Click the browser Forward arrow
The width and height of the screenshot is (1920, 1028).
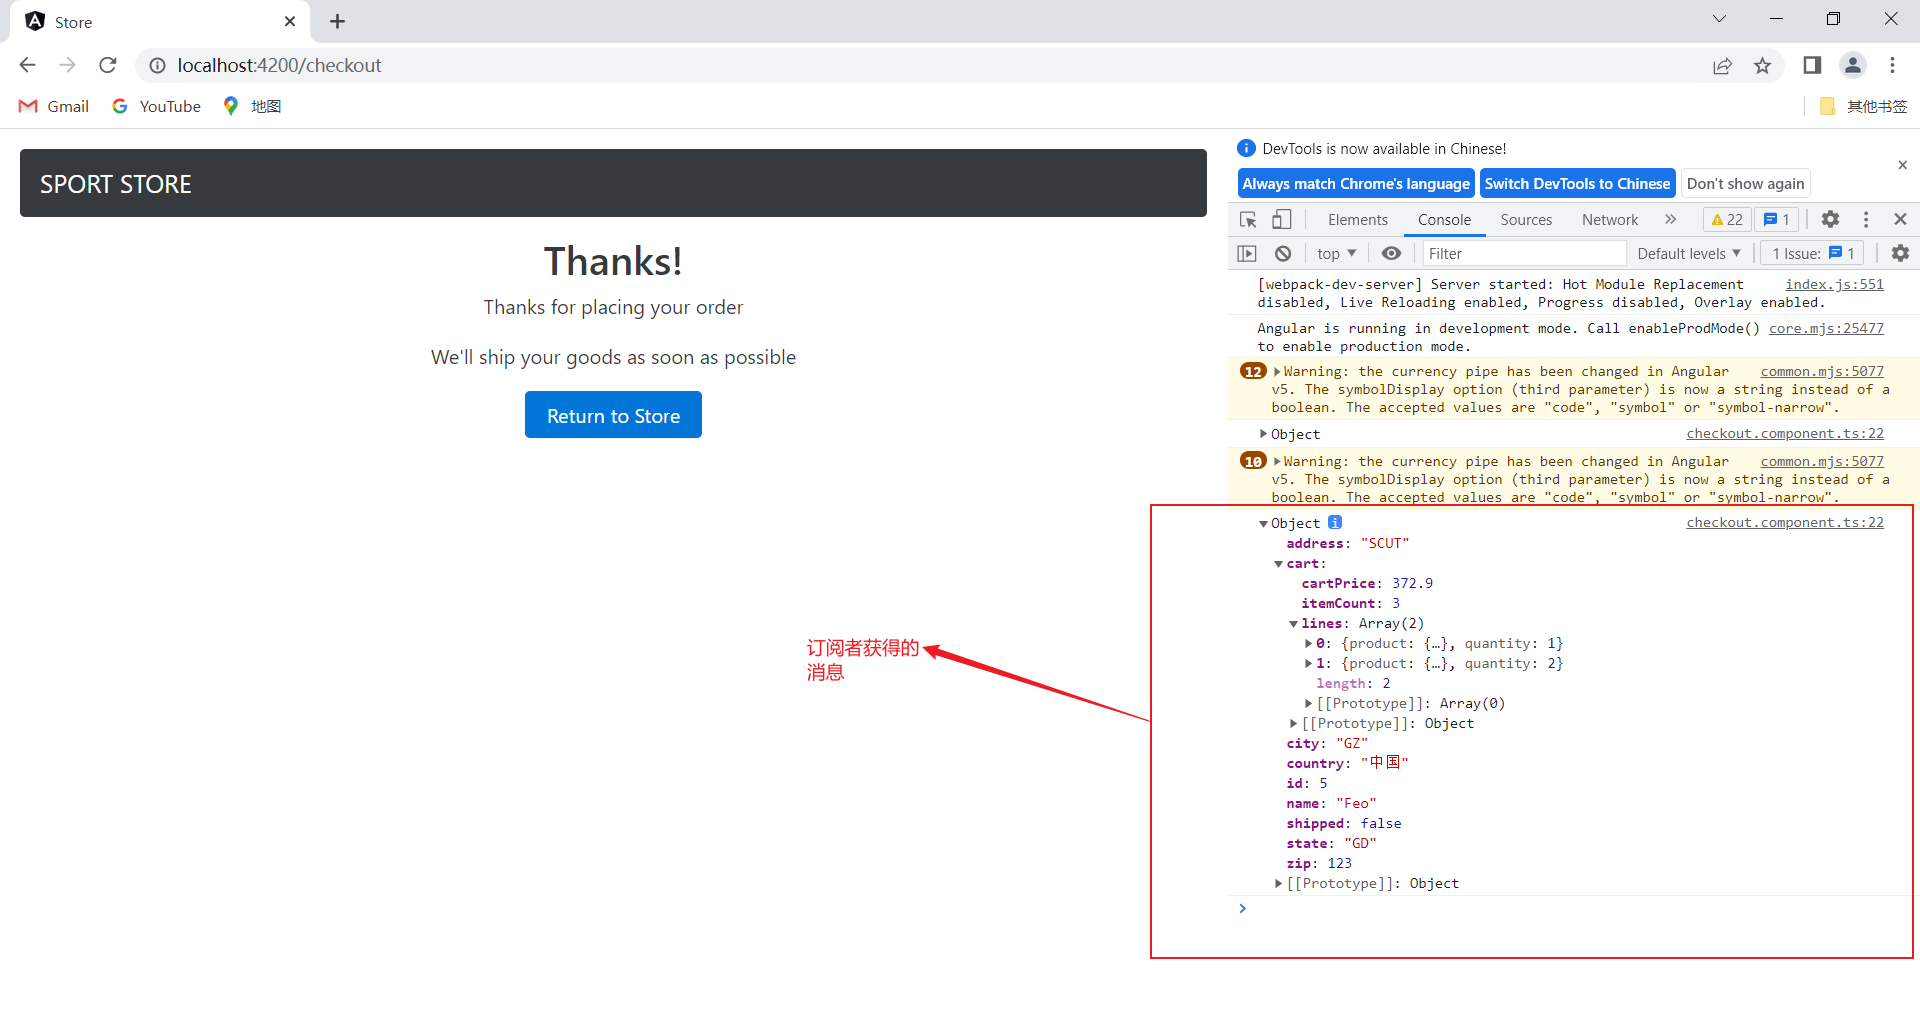68,65
